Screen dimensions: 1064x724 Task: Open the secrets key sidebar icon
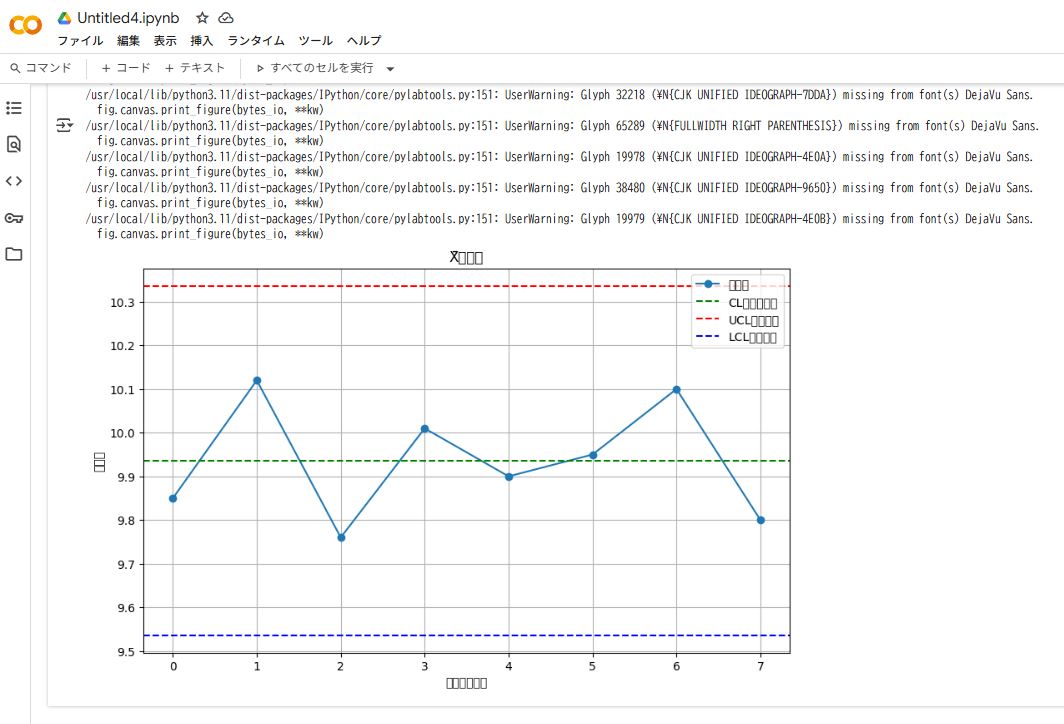(14, 218)
